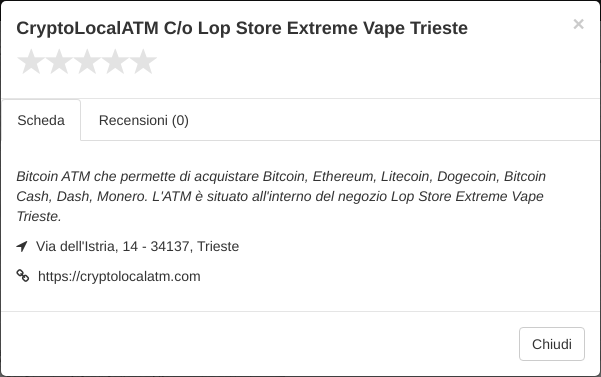Choose the fourth rating star
601x377 pixels.
tap(115, 61)
